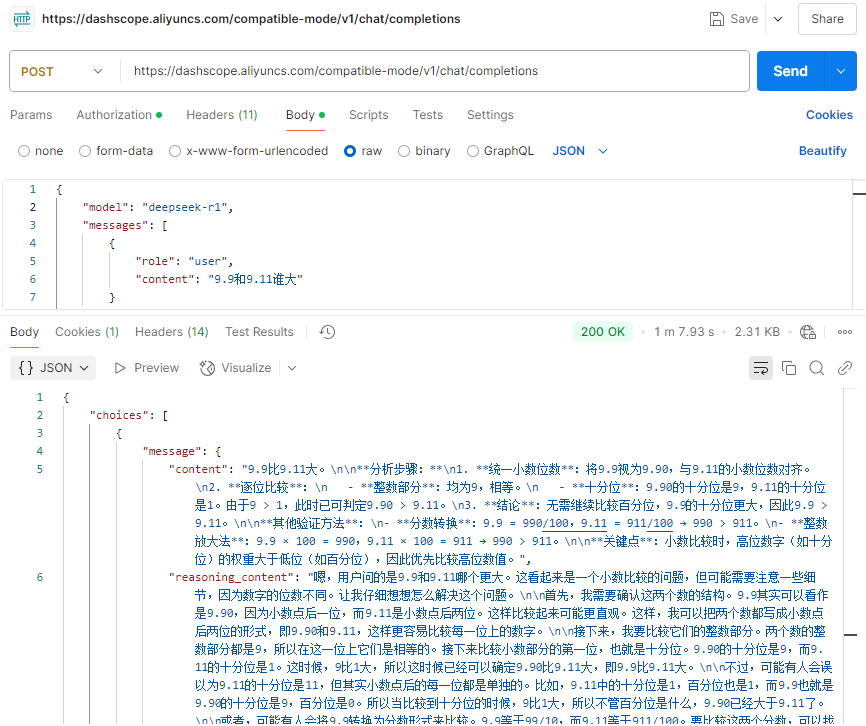Toggle line wrap in response viewer

click(761, 368)
